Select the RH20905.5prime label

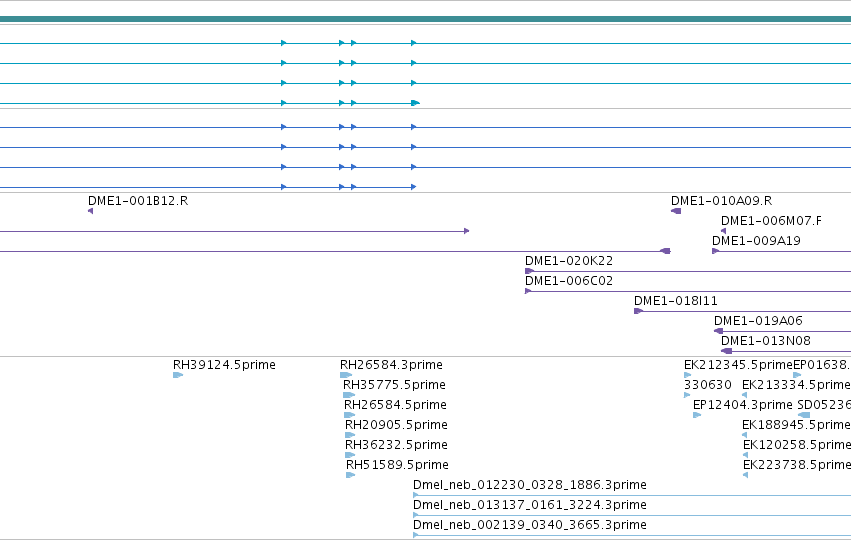(x=396, y=425)
